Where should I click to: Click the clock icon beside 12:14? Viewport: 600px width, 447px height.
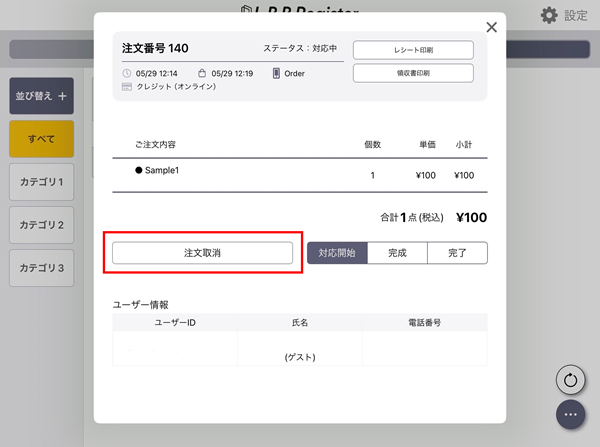[126, 73]
